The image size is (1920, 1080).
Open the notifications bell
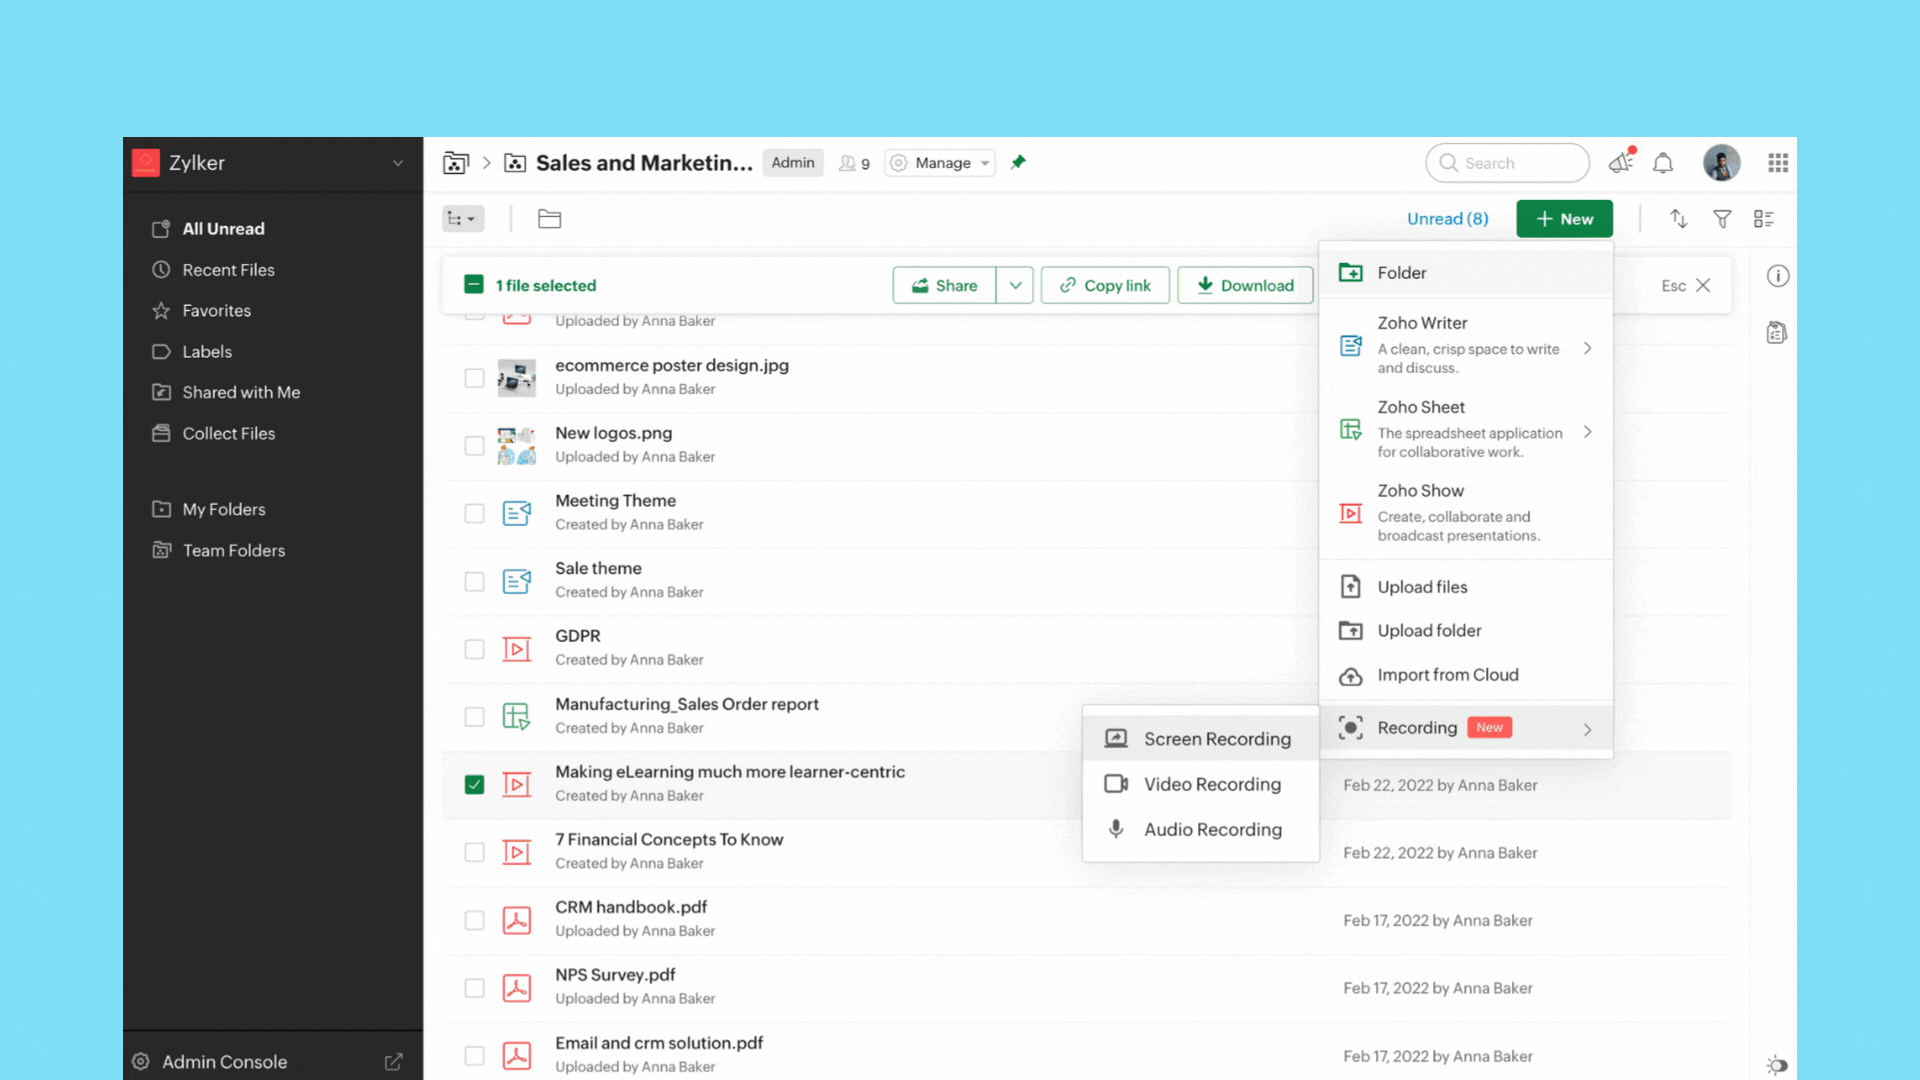1663,163
